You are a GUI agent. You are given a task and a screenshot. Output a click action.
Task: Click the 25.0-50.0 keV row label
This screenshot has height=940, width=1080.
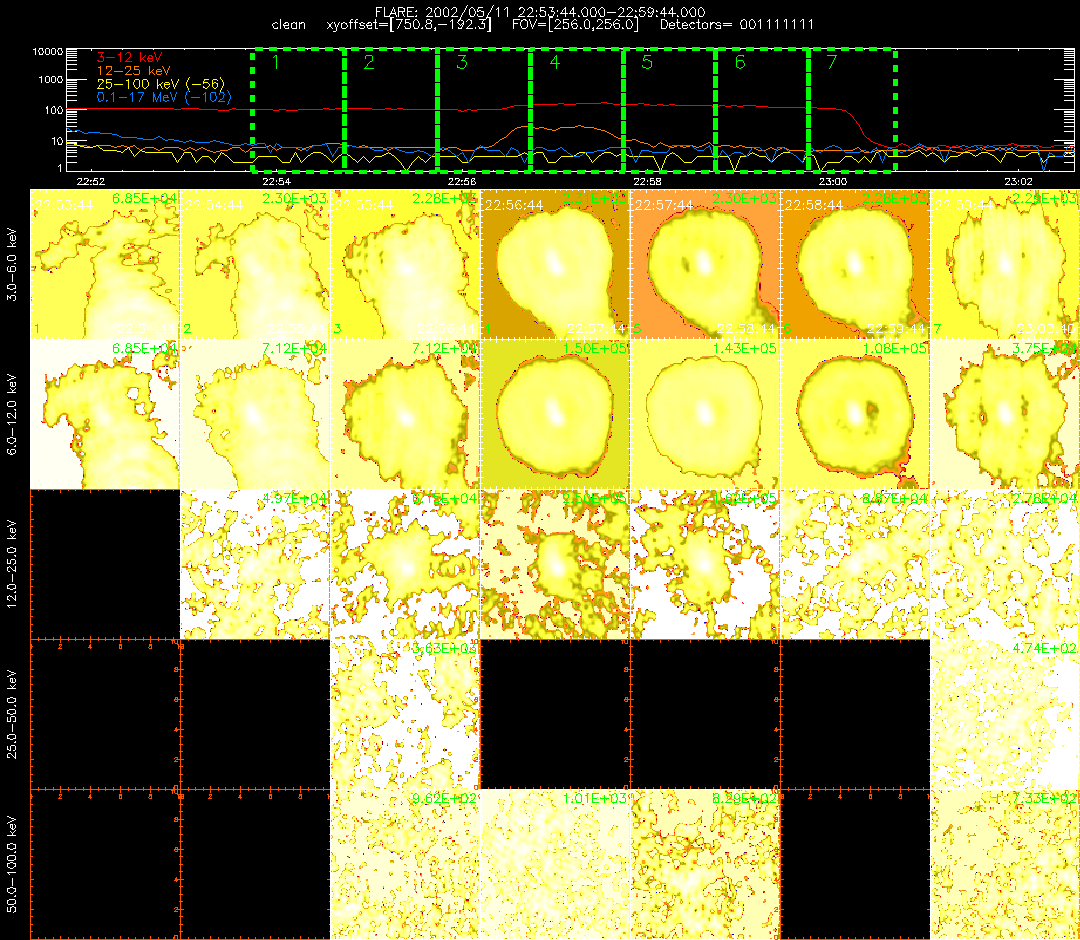point(12,715)
